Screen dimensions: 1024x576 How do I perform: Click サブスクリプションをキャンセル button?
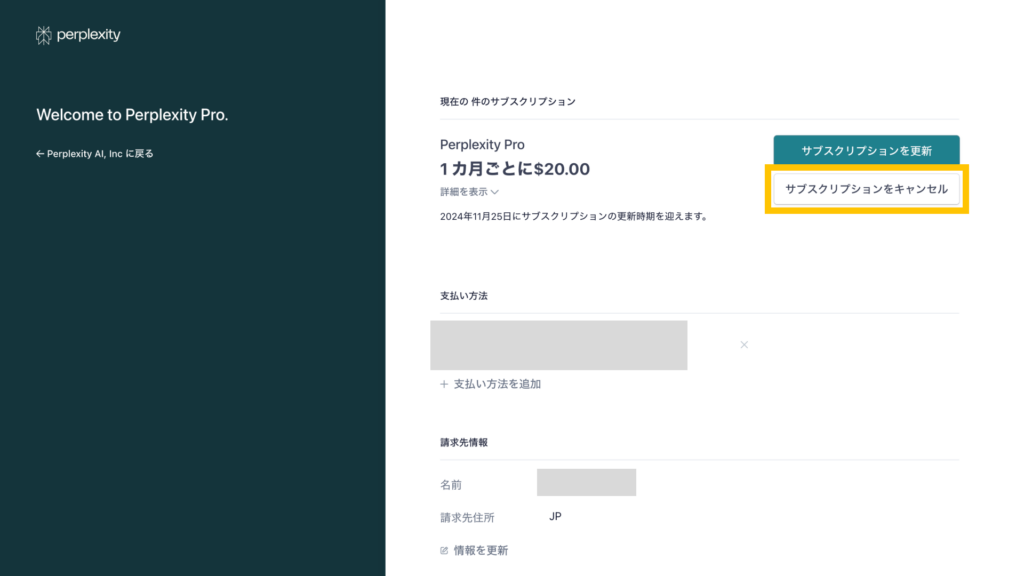[867, 189]
